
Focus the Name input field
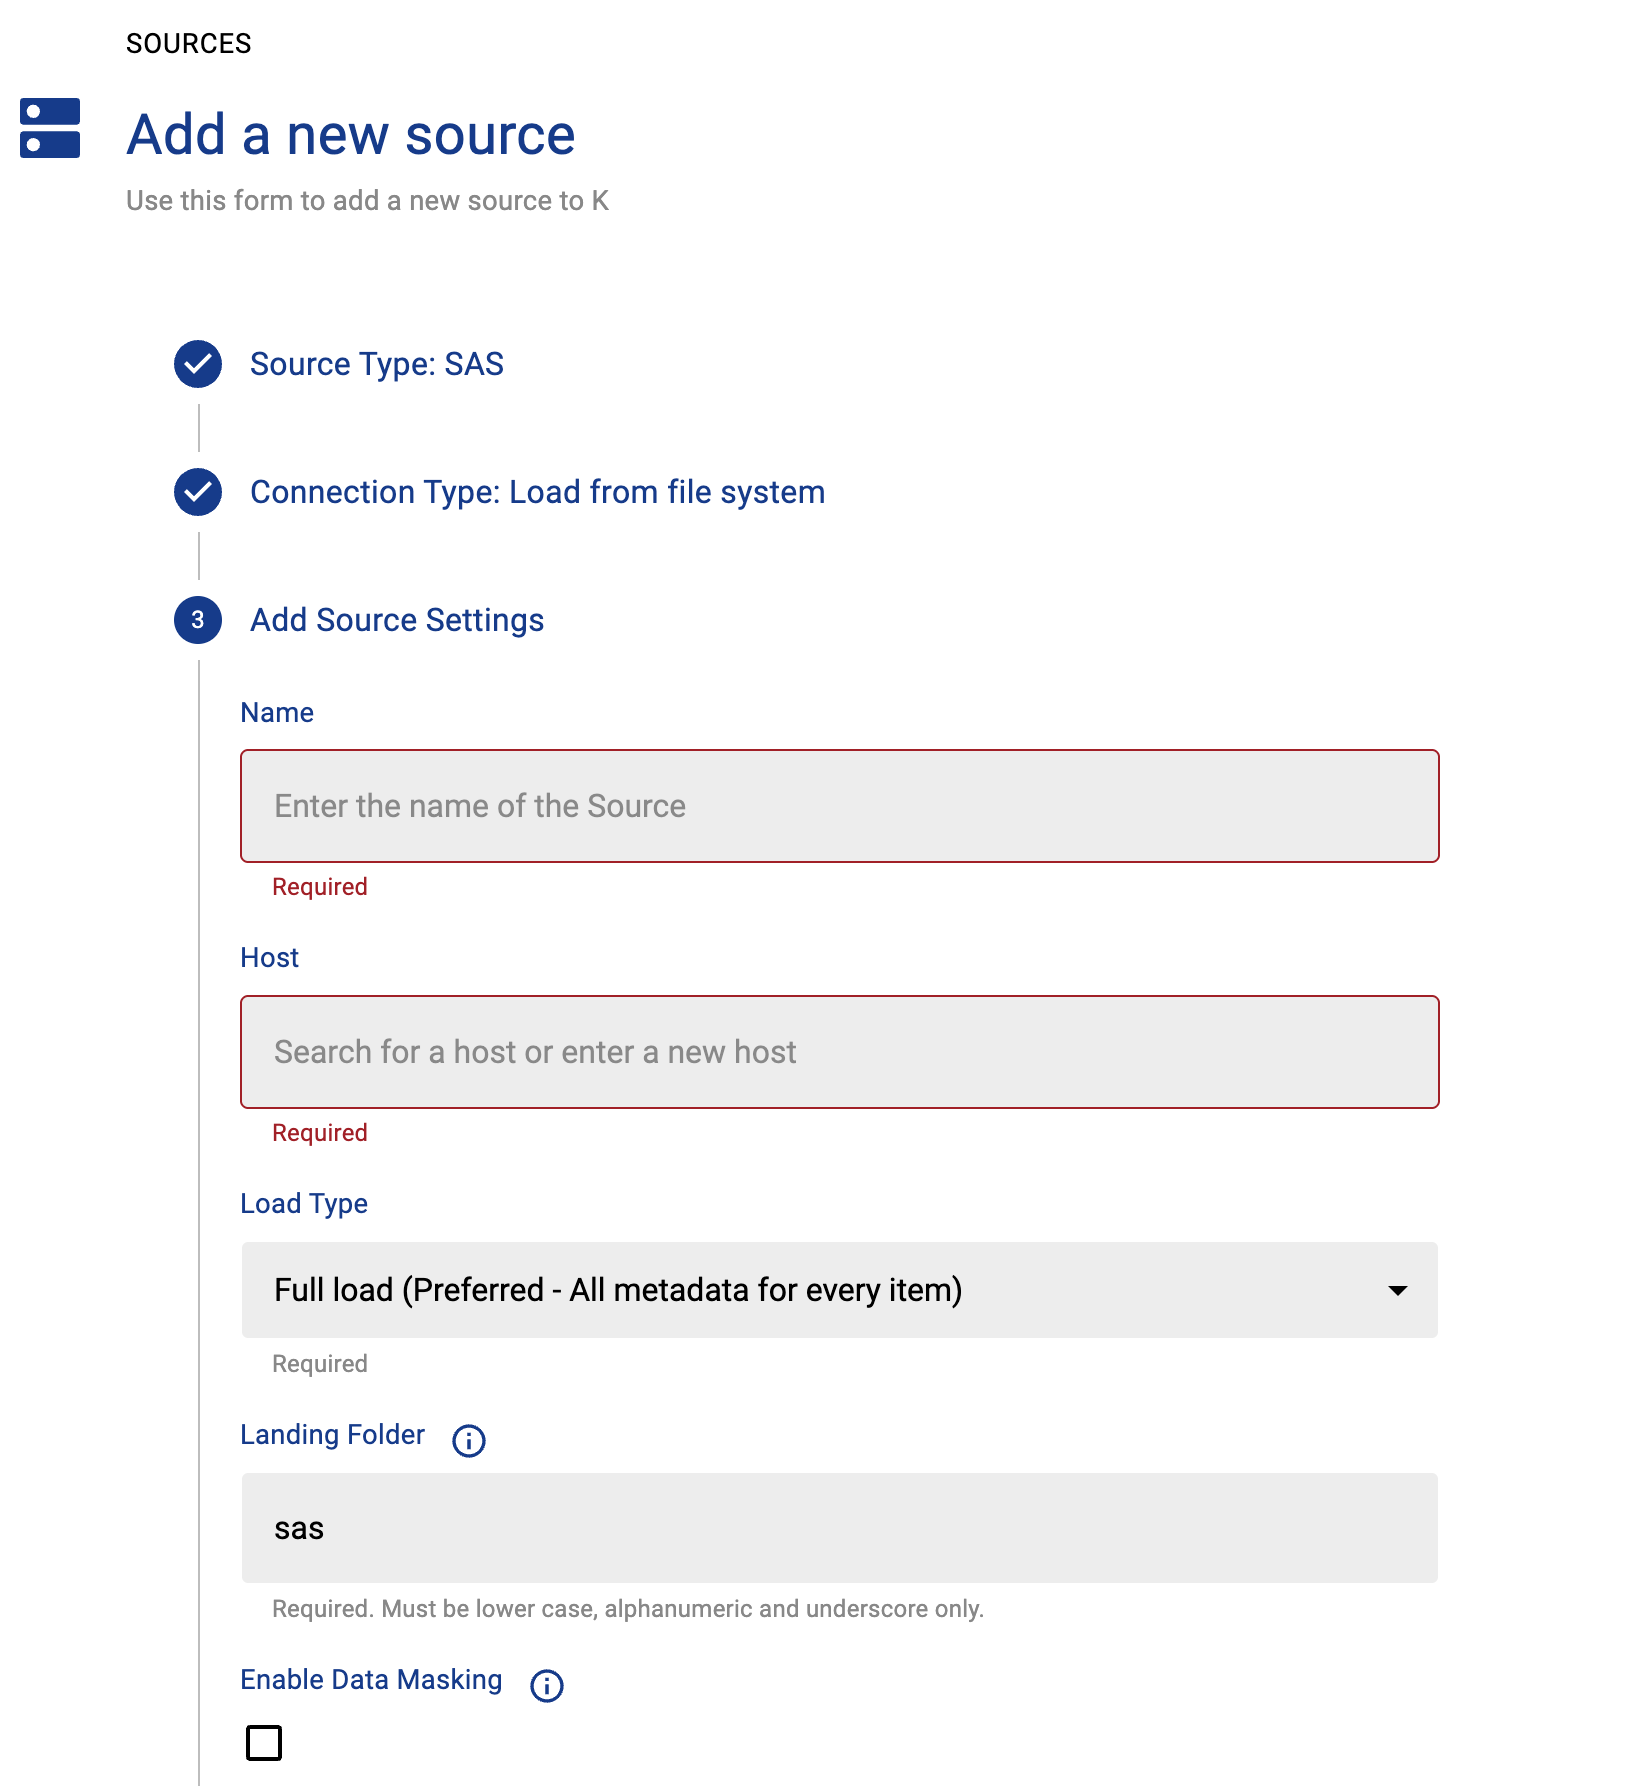[x=839, y=806]
